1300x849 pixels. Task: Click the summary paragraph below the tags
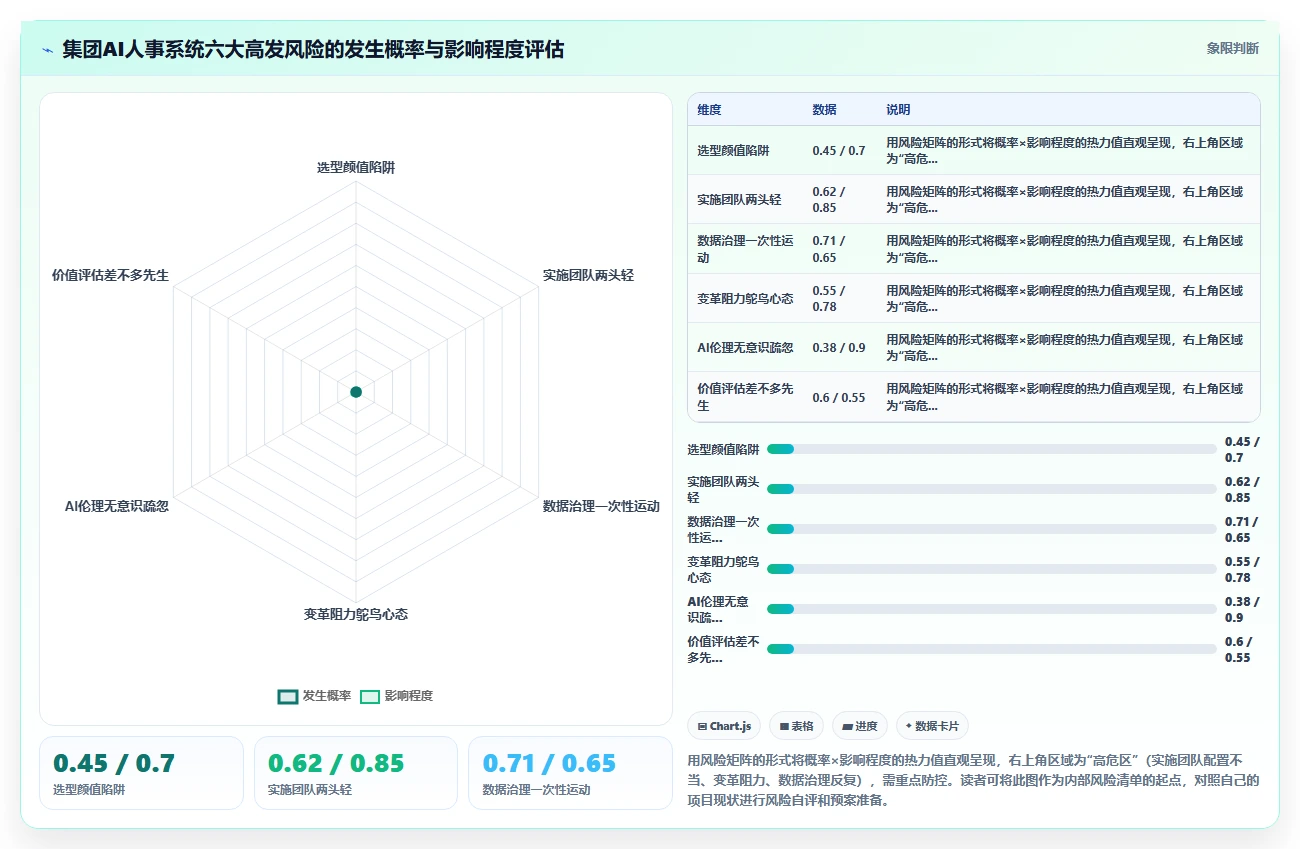point(974,780)
